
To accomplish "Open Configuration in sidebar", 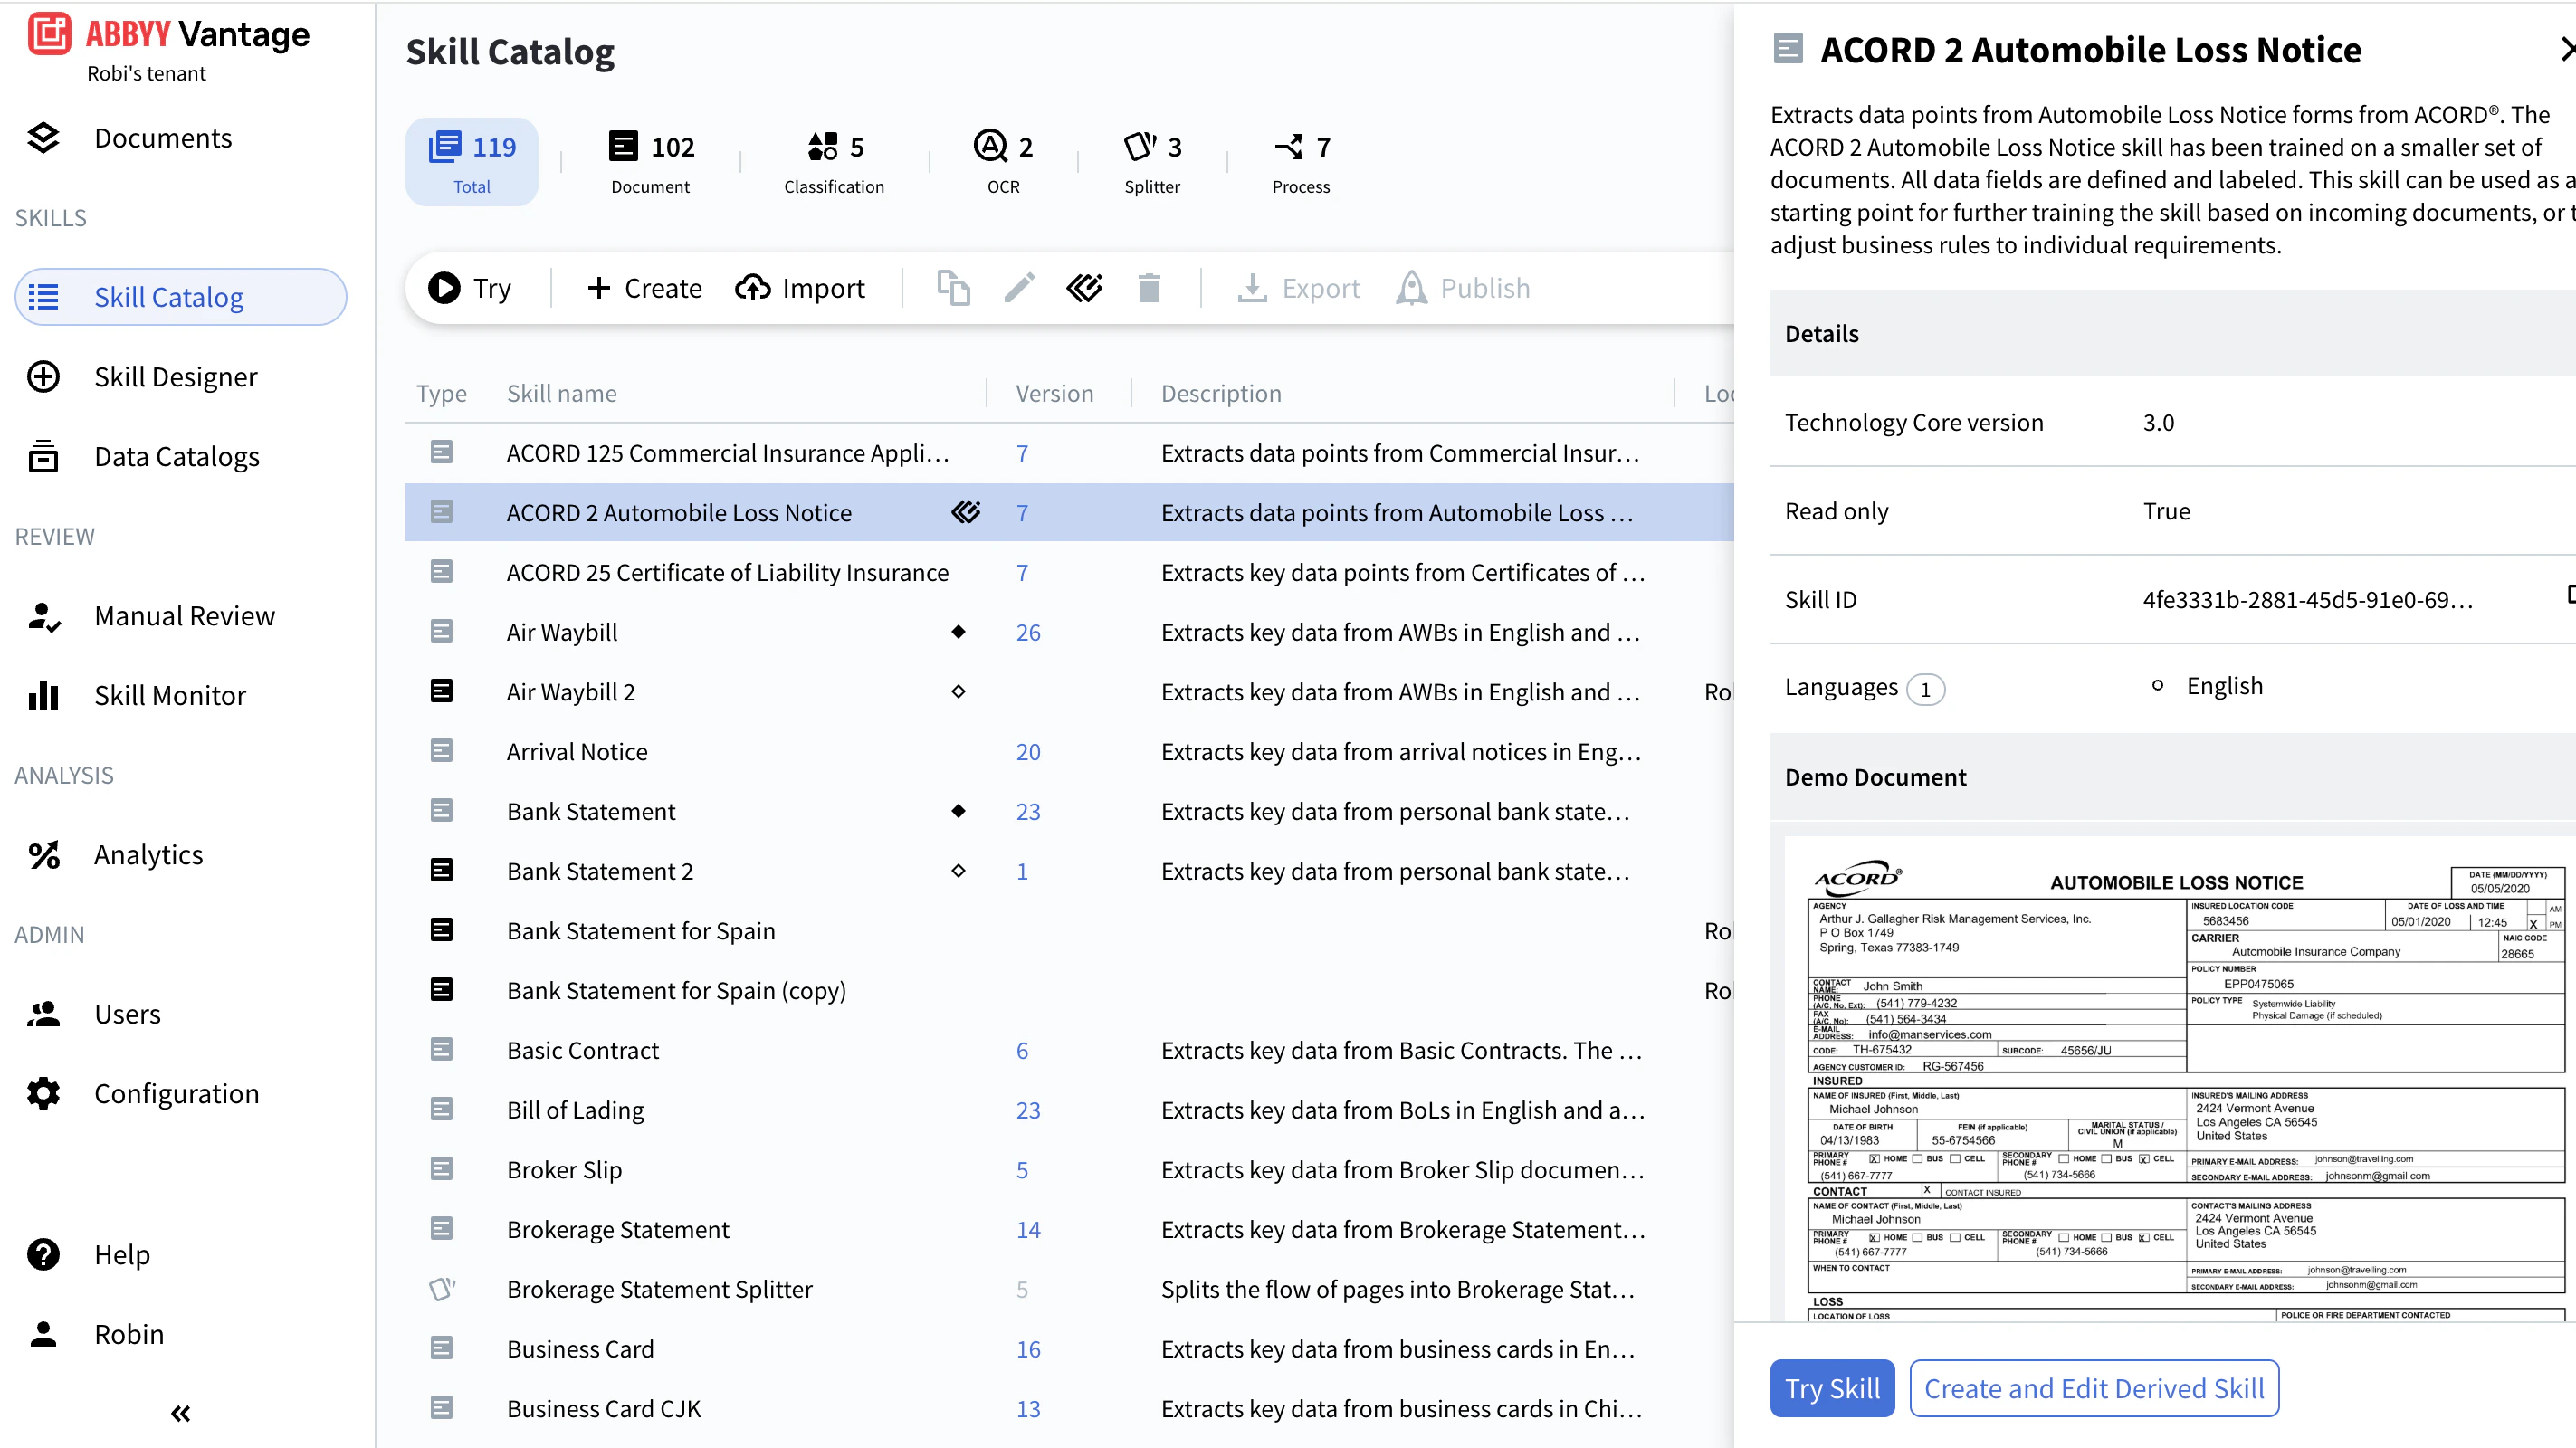I will pyautogui.click(x=177, y=1093).
